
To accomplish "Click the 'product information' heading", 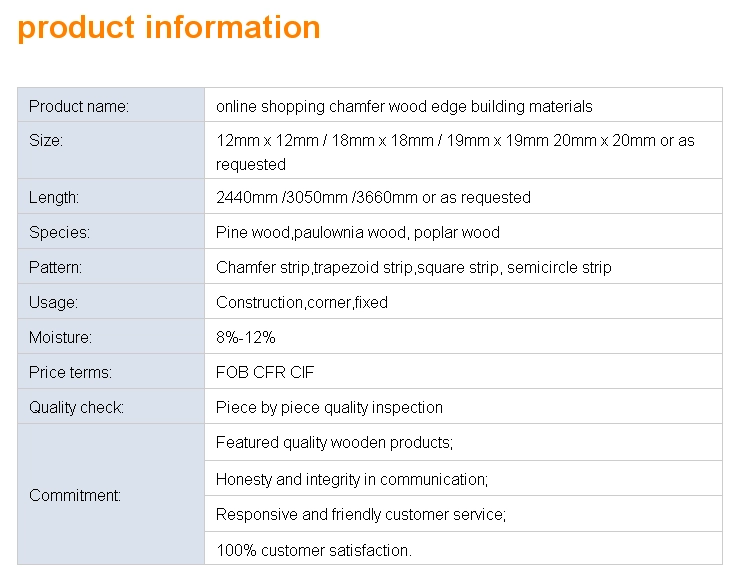I will point(168,28).
